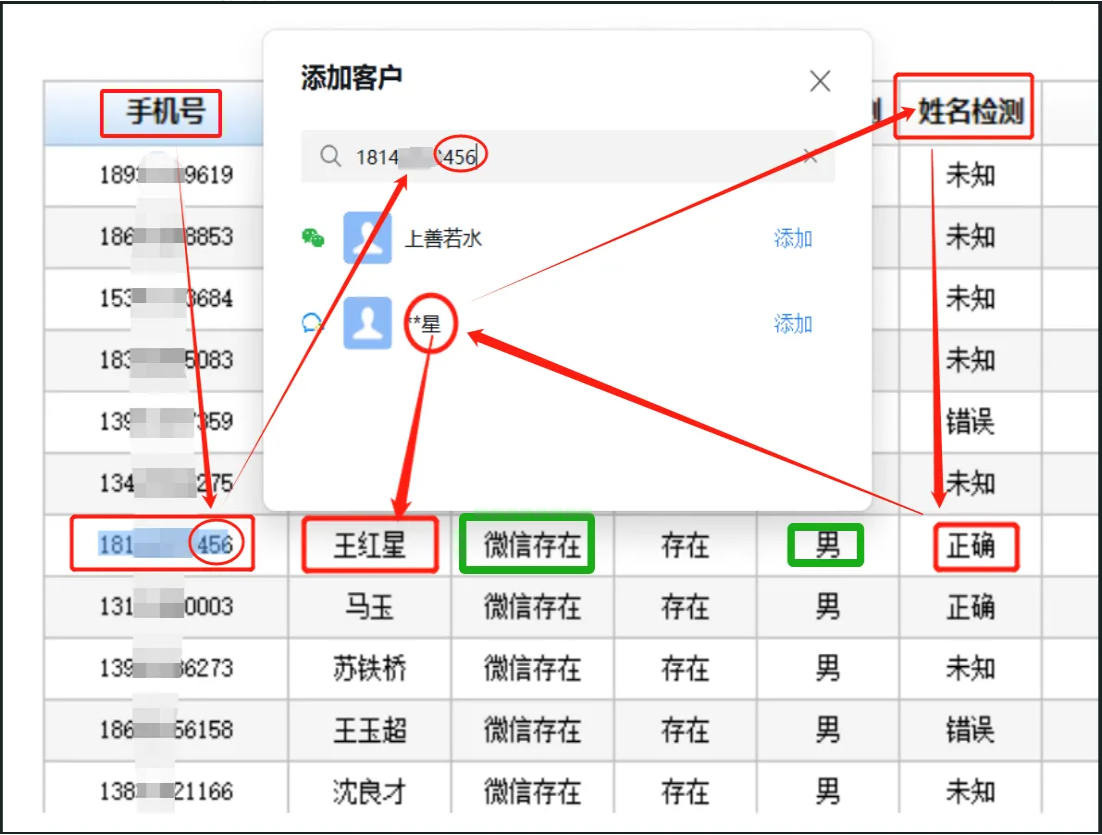The height and width of the screenshot is (835, 1102).
Task: Select the 正确 cell in 王红星 row
Action: (x=970, y=545)
